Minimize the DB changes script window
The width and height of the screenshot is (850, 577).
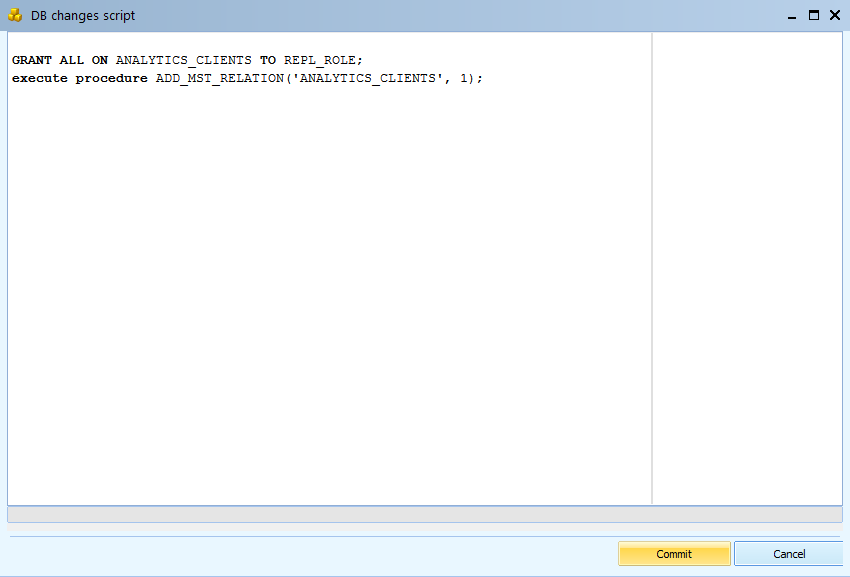pyautogui.click(x=792, y=15)
